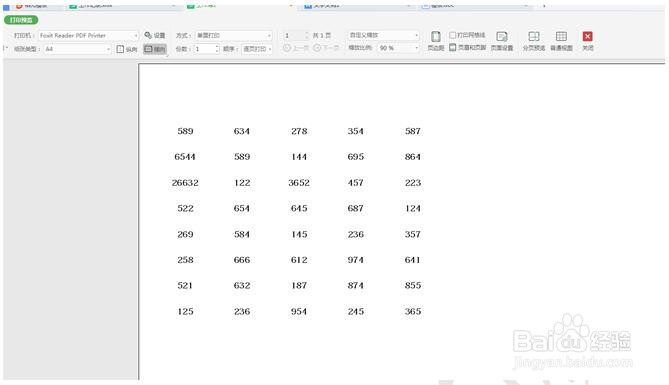Click the cell value 954

(x=299, y=312)
